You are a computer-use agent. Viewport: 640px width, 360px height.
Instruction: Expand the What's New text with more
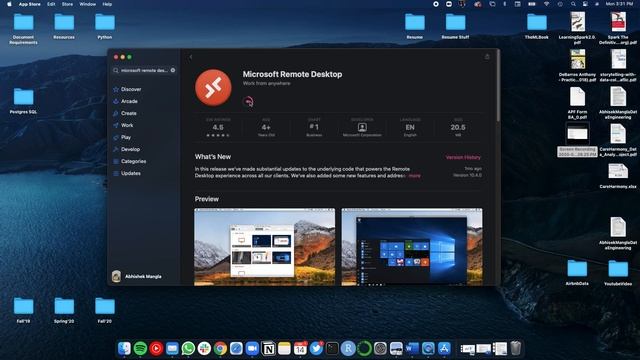point(414,176)
